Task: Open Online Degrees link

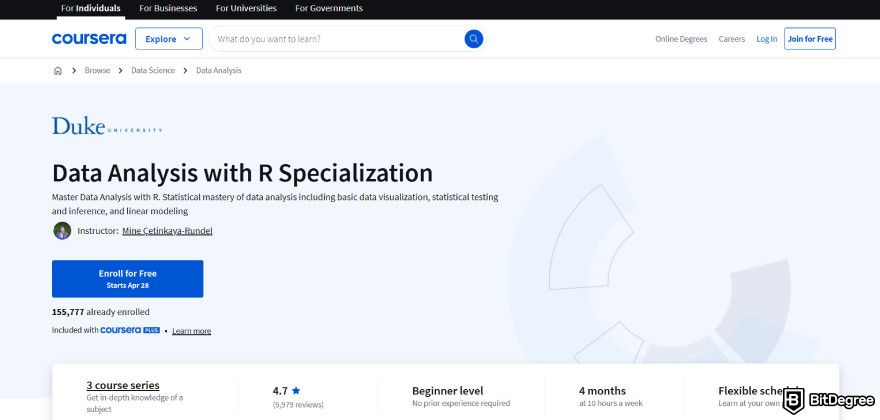Action: (x=681, y=39)
